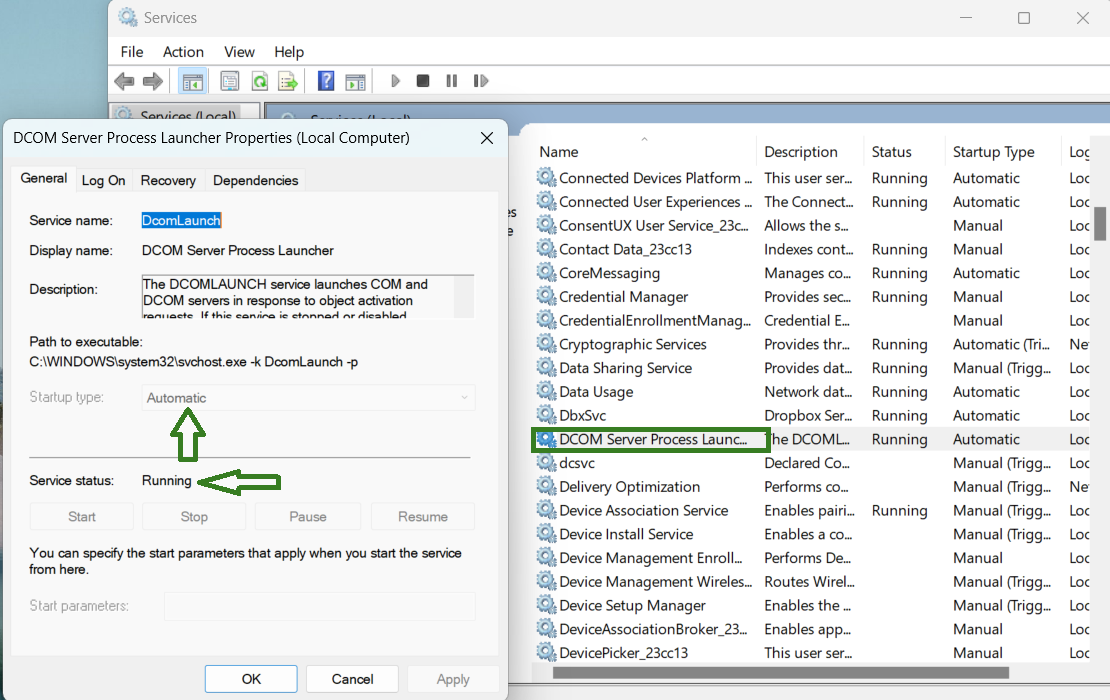Click the Refresh toolbar icon
This screenshot has width=1110, height=700.
(259, 81)
